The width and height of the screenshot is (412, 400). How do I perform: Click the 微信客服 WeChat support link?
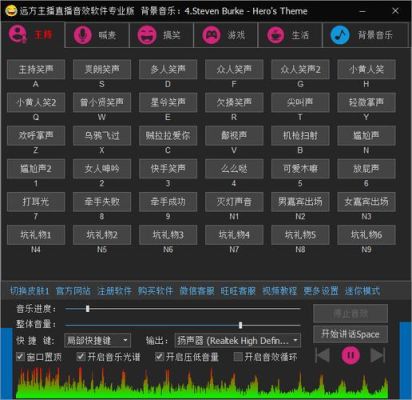coord(197,291)
